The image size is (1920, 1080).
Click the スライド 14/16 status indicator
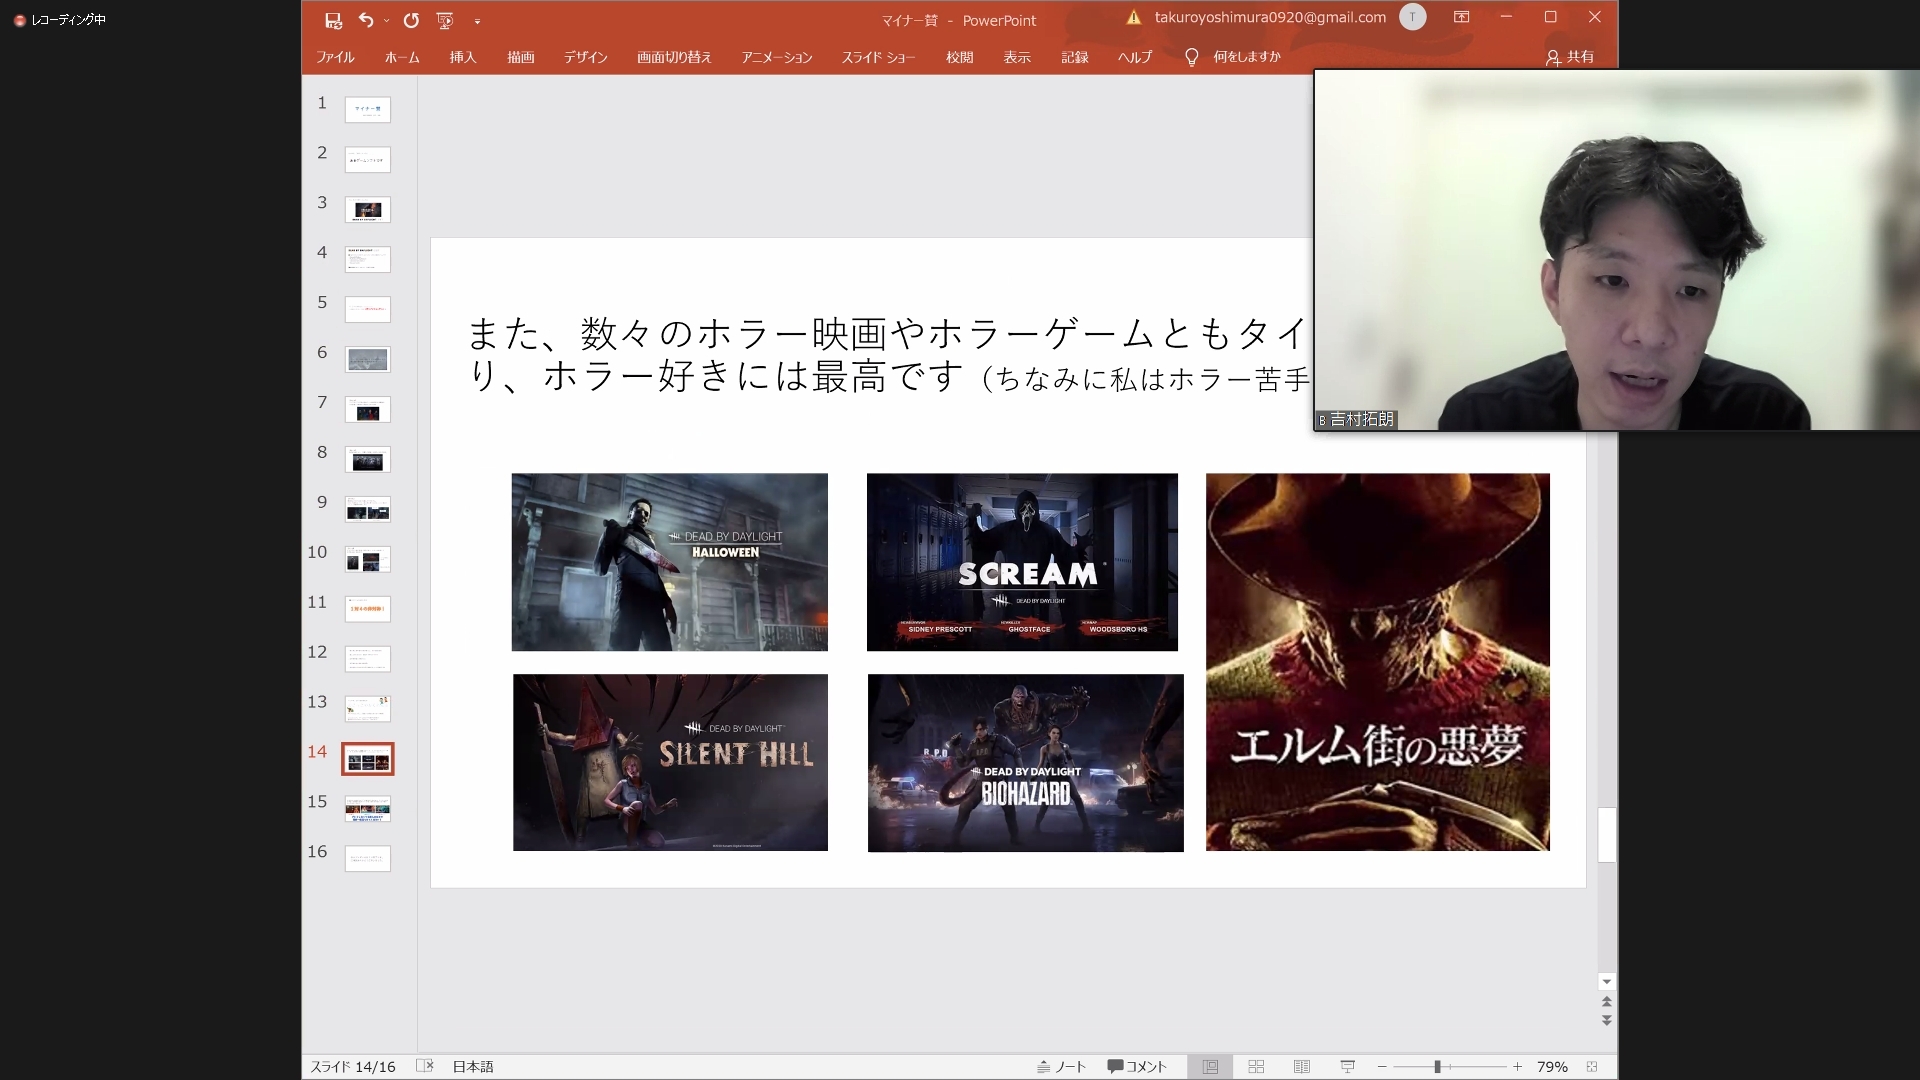[x=352, y=1066]
